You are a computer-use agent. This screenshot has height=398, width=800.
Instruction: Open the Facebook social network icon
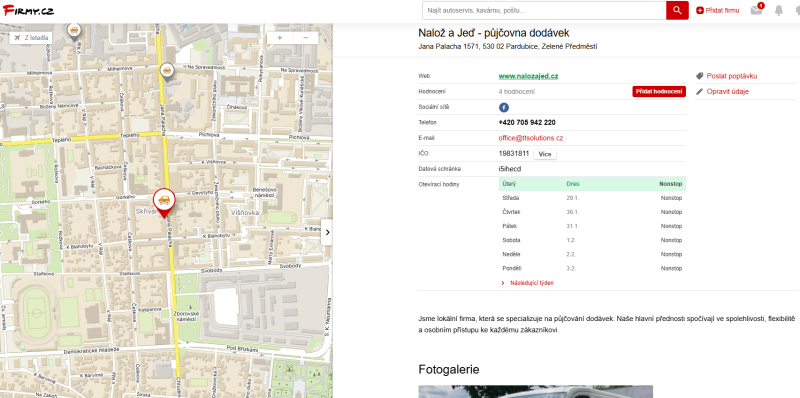click(504, 107)
